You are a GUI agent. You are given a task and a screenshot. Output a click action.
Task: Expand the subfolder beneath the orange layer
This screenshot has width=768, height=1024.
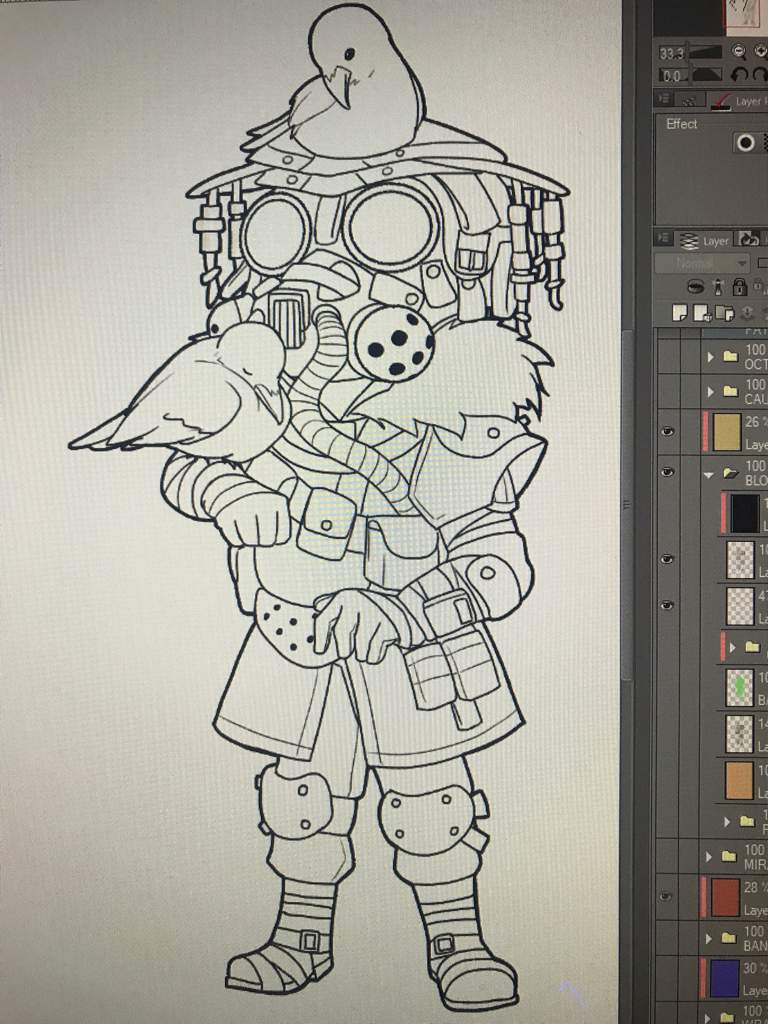[727, 822]
